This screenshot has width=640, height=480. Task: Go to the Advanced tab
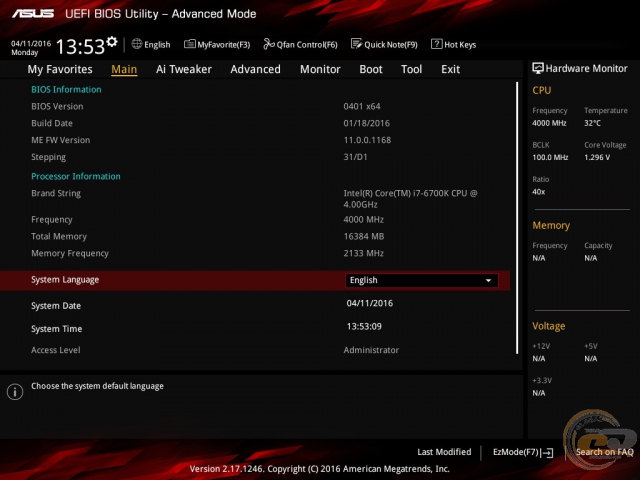256,69
